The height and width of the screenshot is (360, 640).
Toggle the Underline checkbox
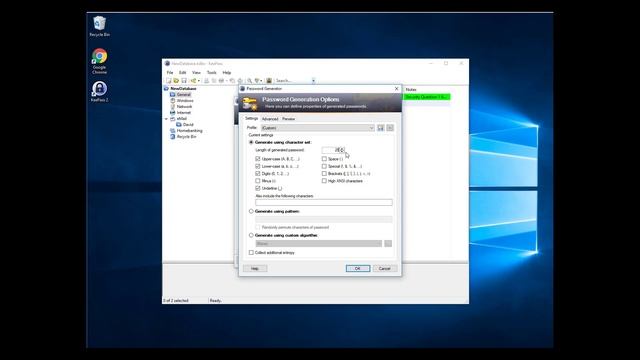(258, 188)
